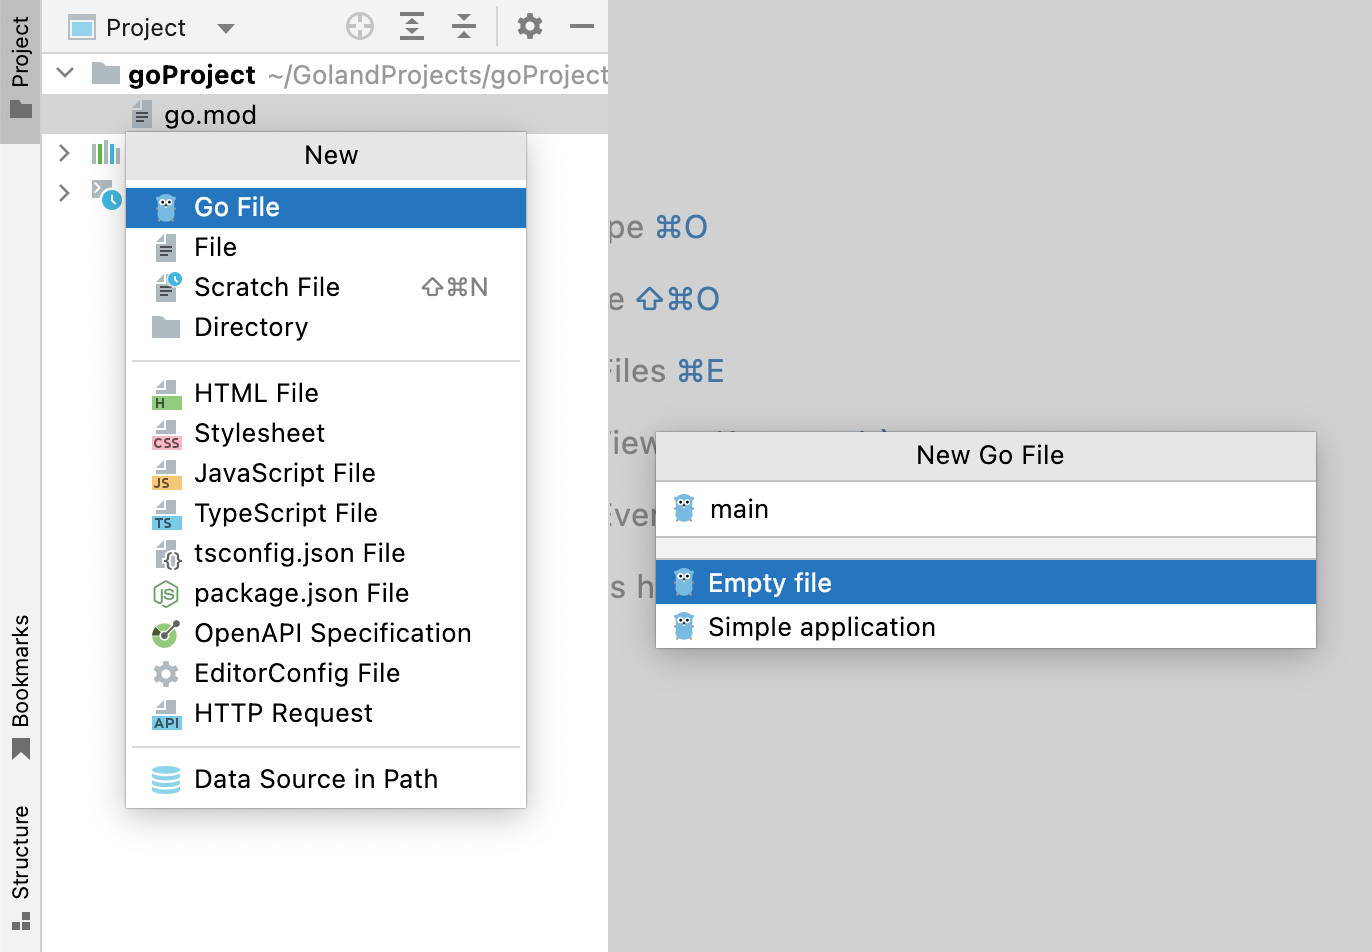Pick Simple application template
This screenshot has height=952, width=1372.
coord(822,627)
